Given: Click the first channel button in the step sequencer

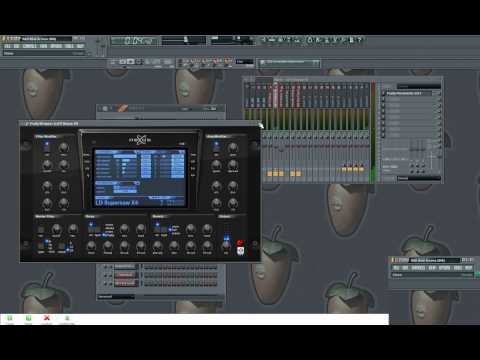Looking at the screenshot, I should pyautogui.click(x=125, y=267).
